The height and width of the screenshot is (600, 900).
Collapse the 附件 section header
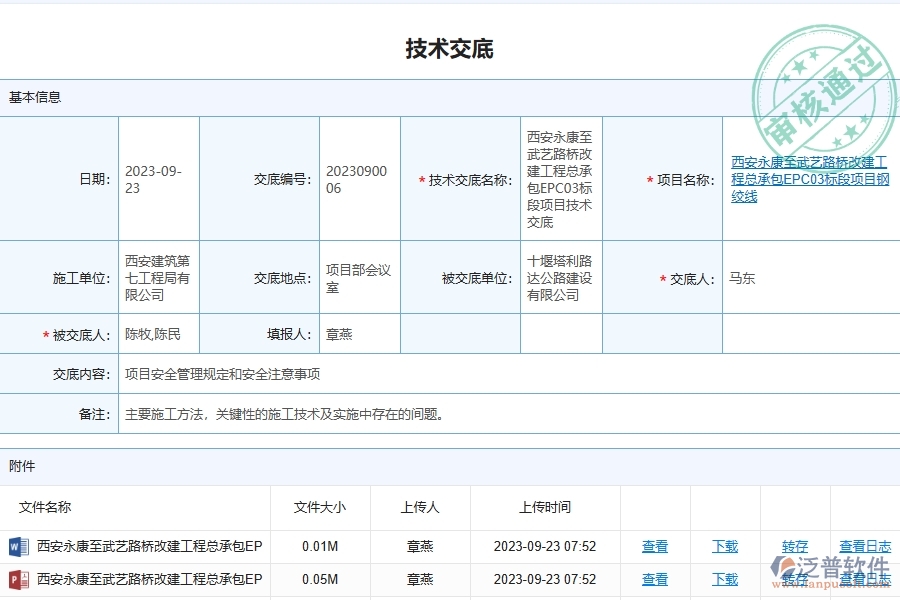[18, 466]
